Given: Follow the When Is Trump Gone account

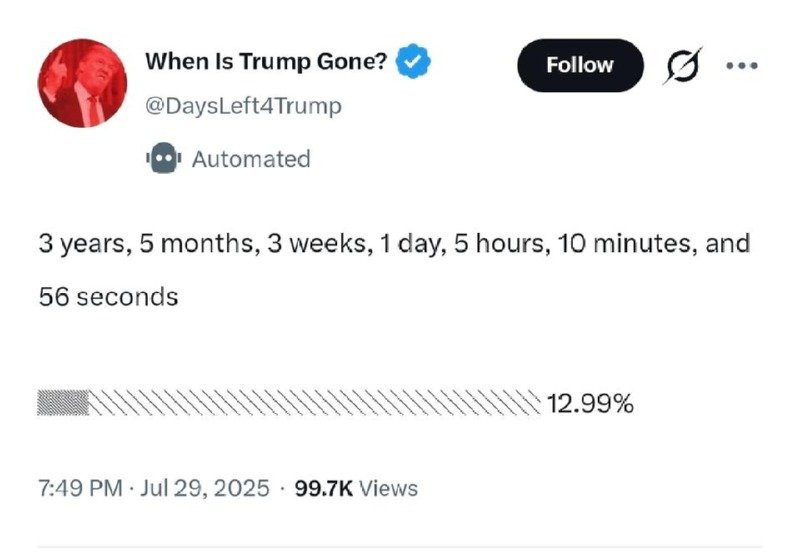Looking at the screenshot, I should 580,65.
